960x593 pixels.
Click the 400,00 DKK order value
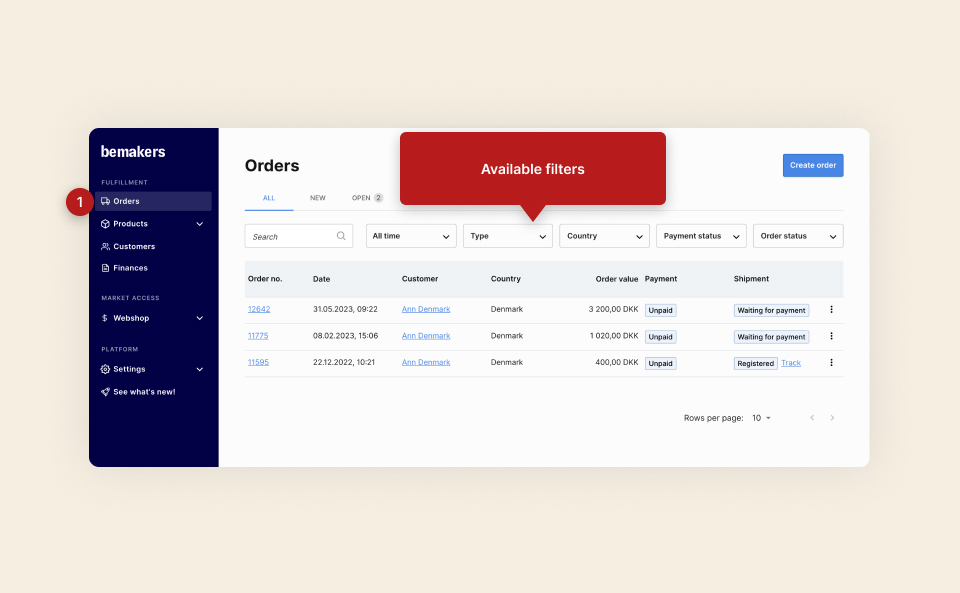[617, 362]
